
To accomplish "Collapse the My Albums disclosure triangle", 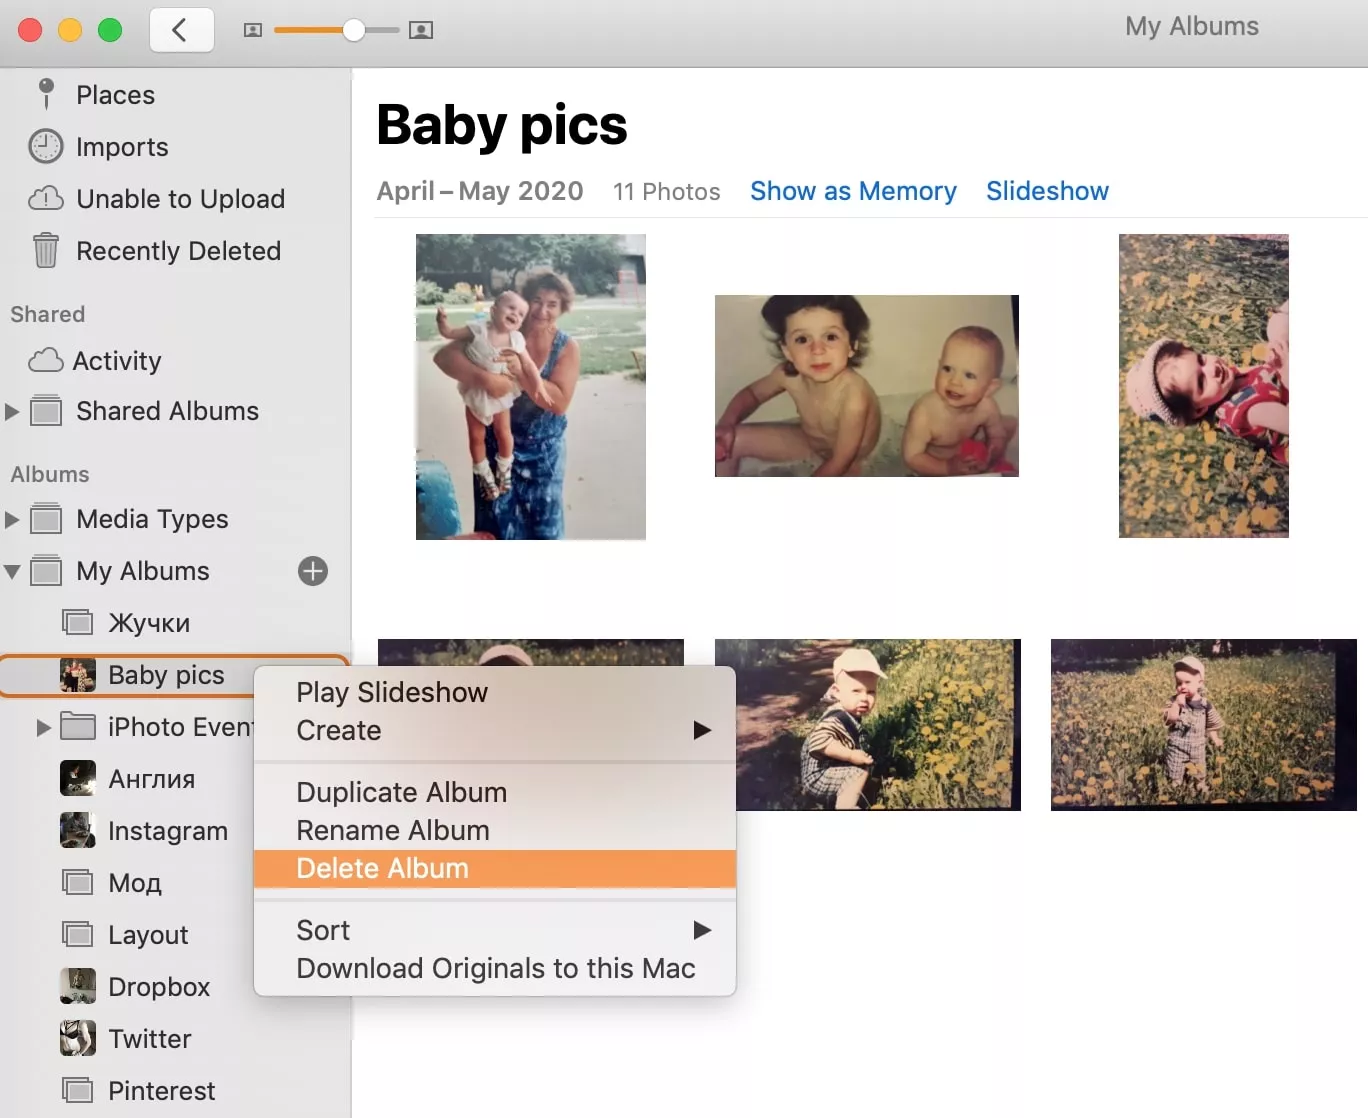I will point(12,572).
